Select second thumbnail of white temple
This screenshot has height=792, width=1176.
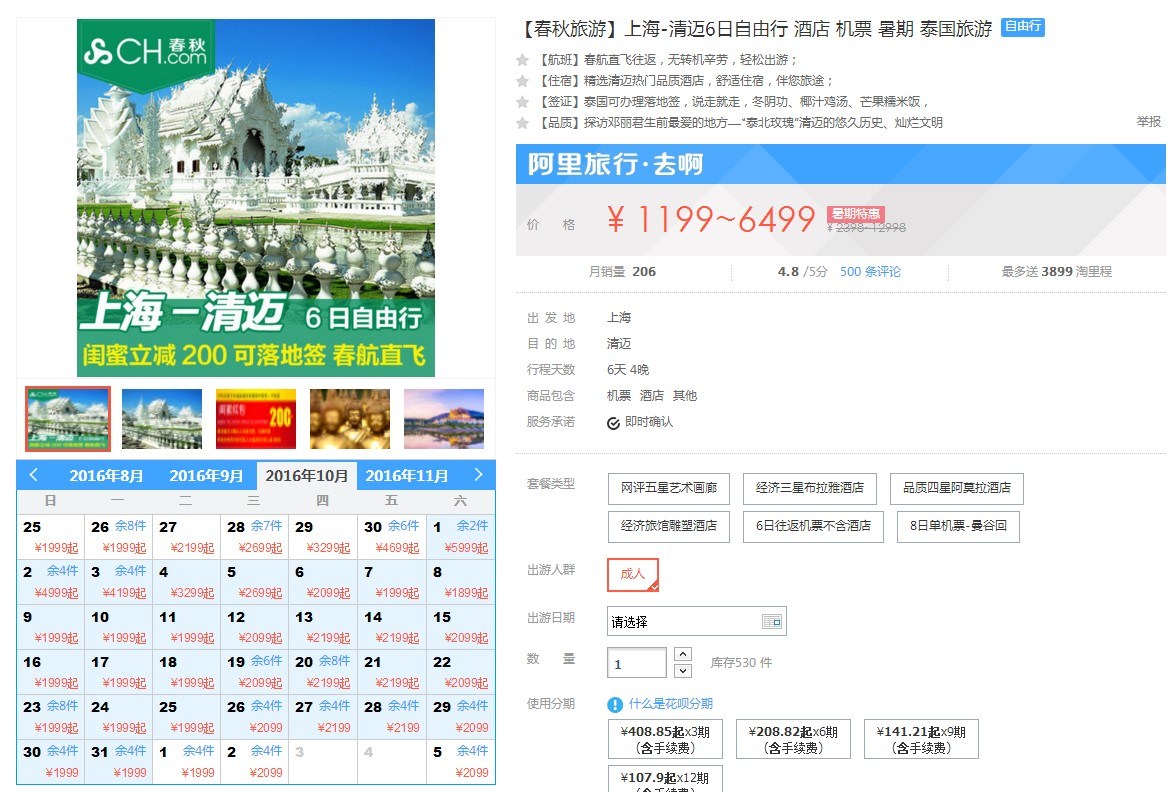click(162, 419)
